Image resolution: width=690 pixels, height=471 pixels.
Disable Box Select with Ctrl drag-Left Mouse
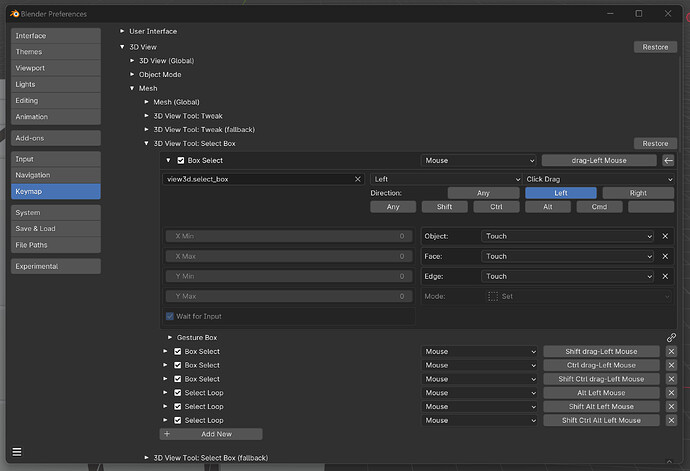tap(177, 365)
